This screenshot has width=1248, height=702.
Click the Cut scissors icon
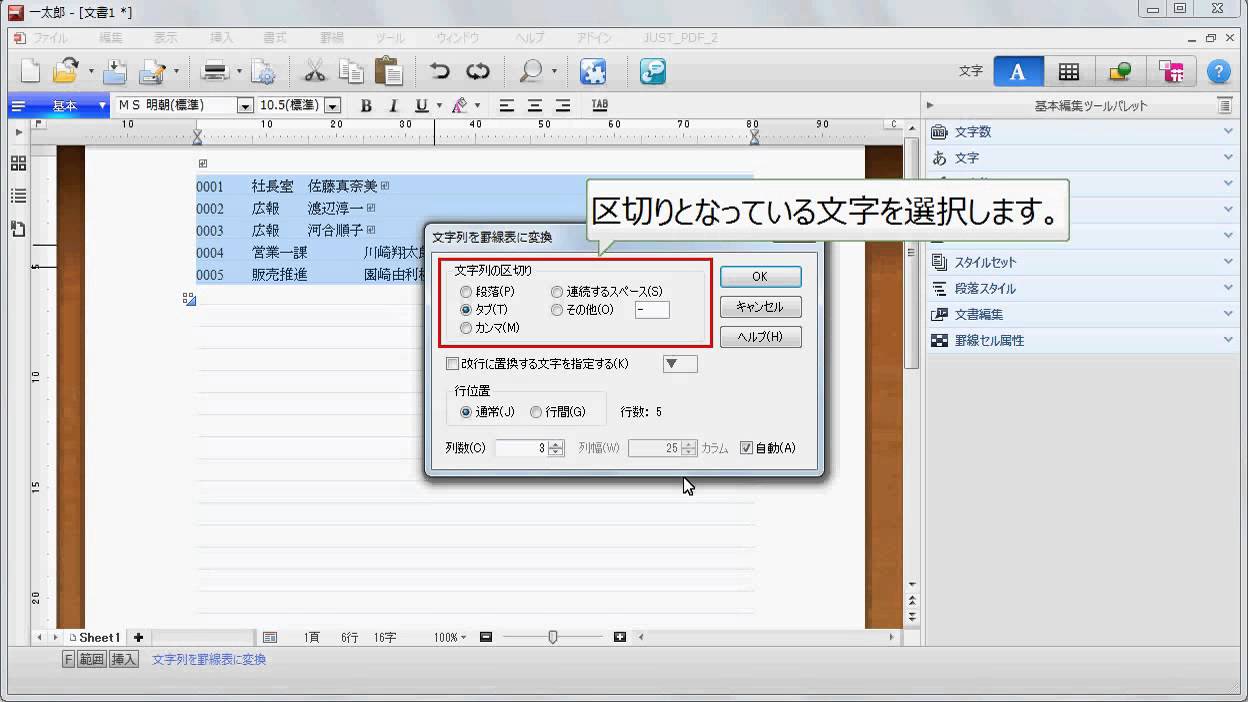click(x=315, y=71)
